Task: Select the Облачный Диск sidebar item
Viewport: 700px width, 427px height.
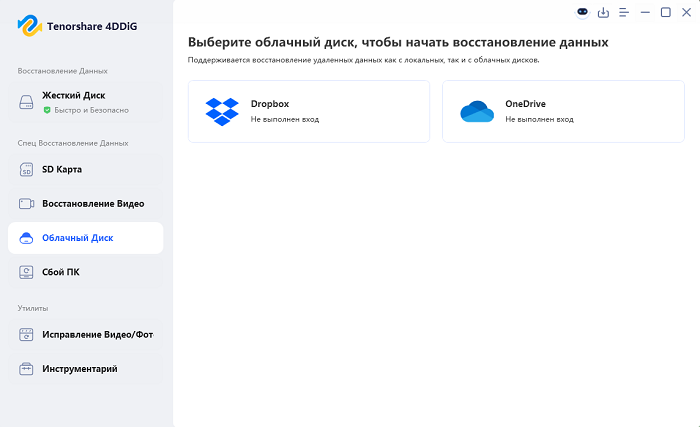Action: (x=85, y=238)
